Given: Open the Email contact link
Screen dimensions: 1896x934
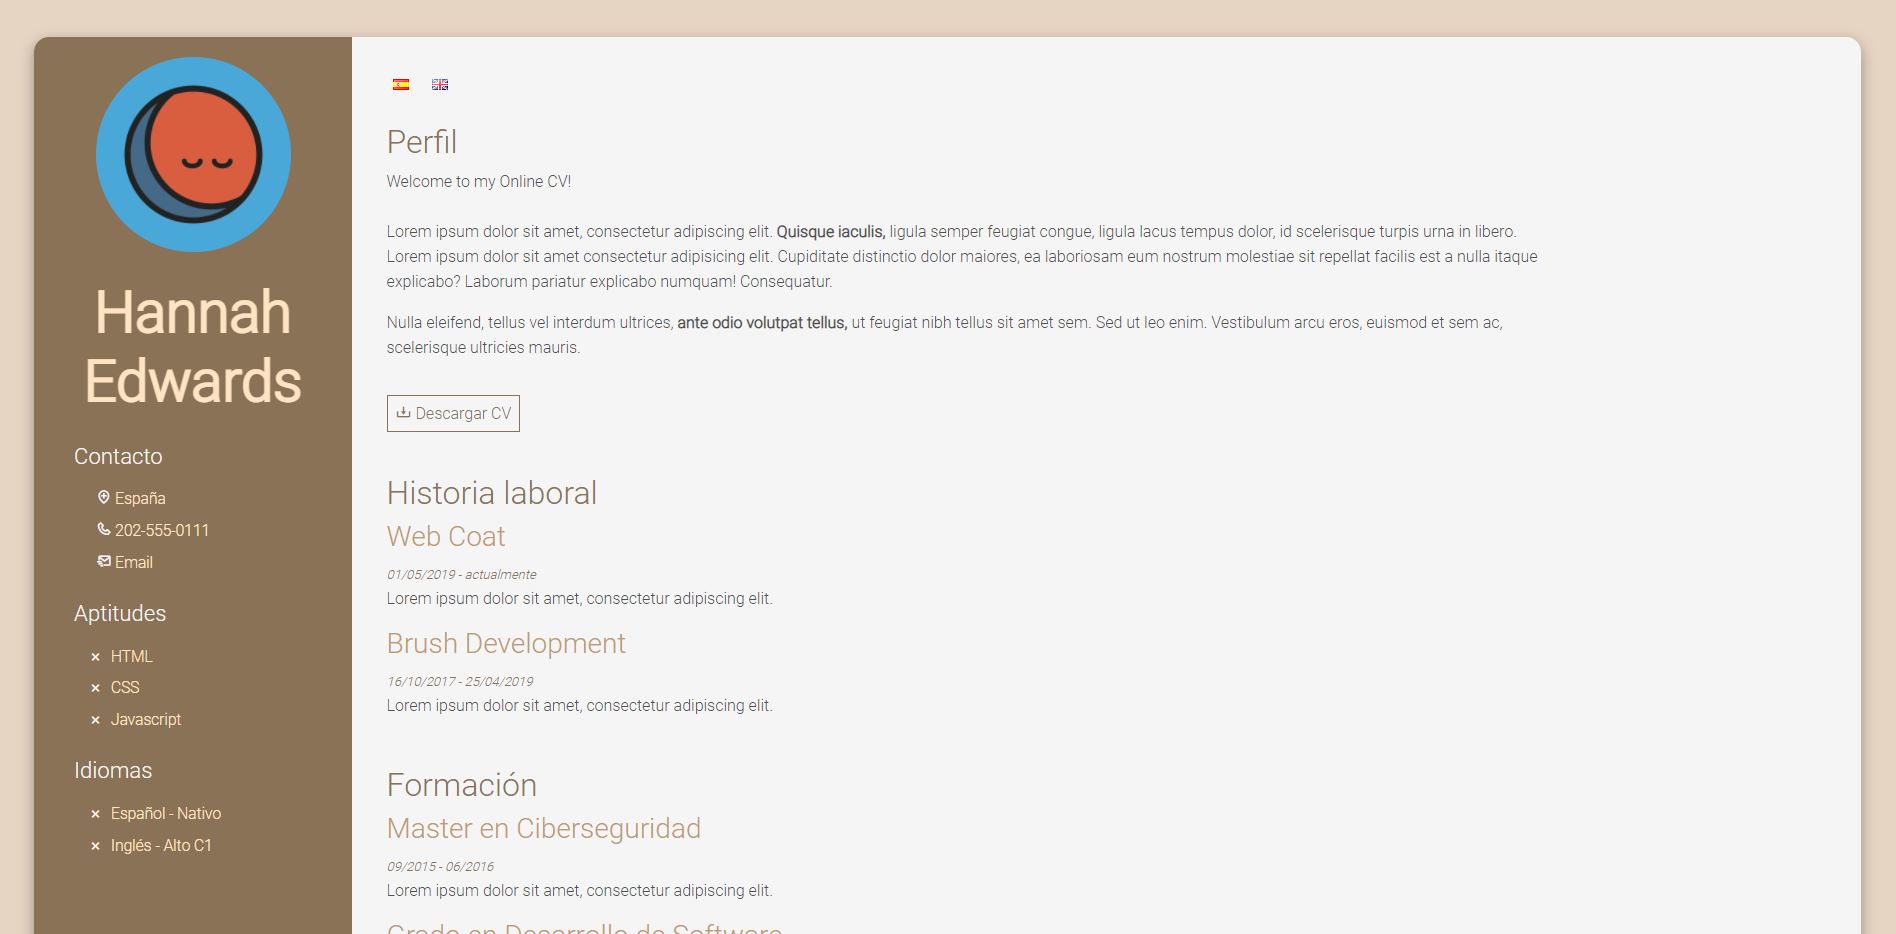Looking at the screenshot, I should [x=134, y=562].
